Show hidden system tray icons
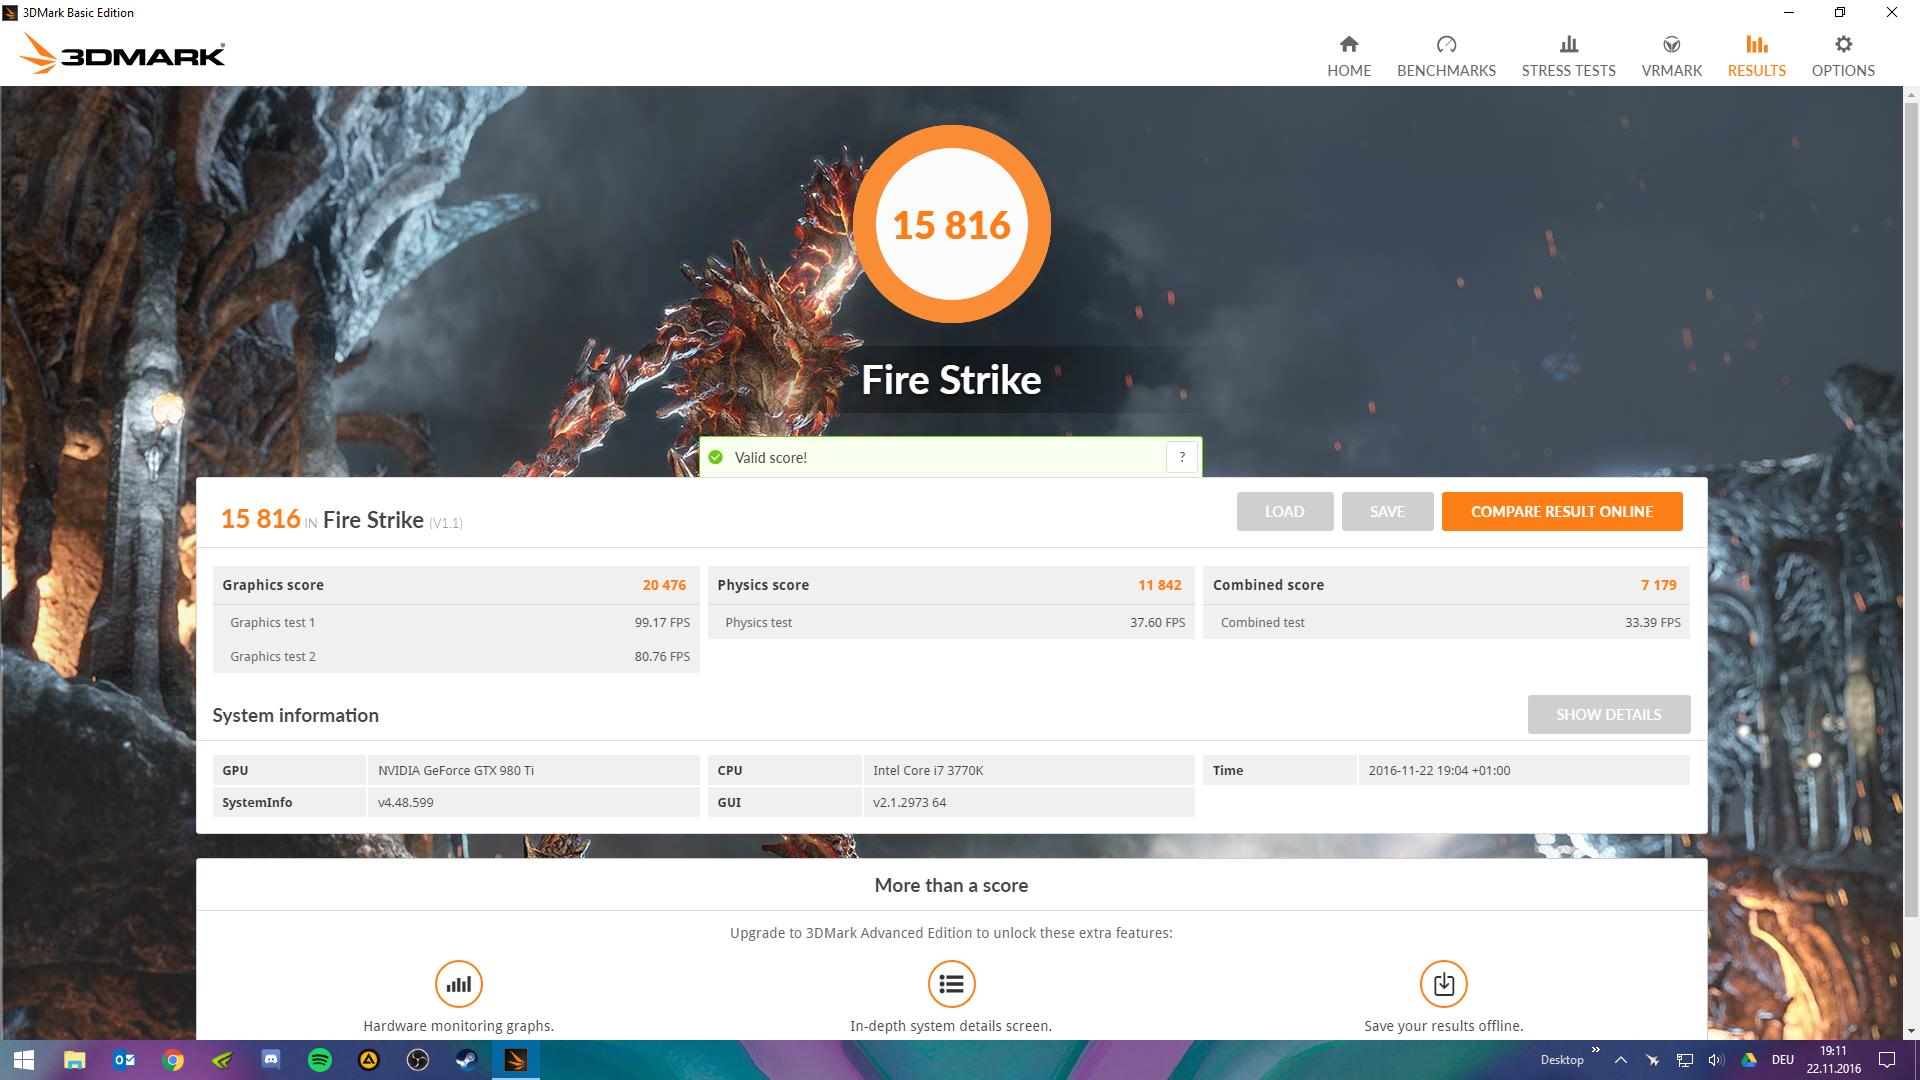Image resolution: width=1920 pixels, height=1080 pixels. tap(1620, 1060)
